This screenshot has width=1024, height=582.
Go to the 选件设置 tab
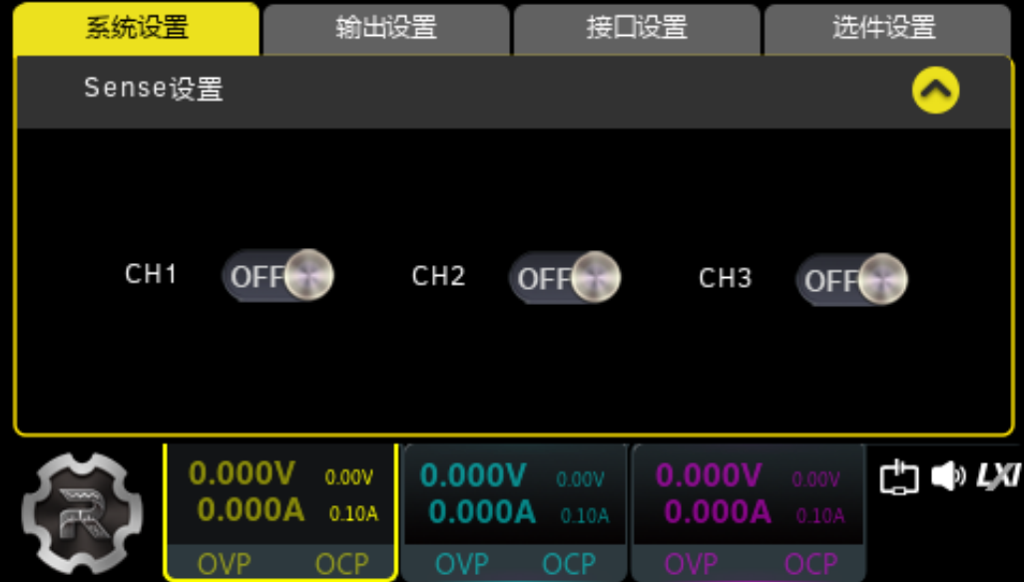coord(885,28)
